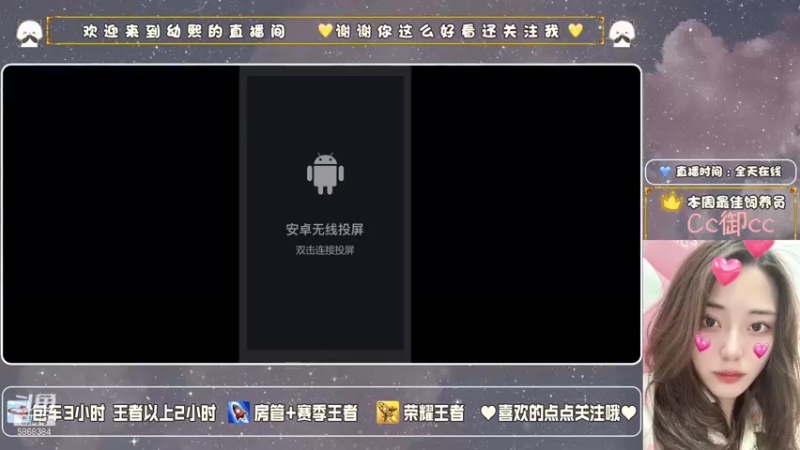Click the 荣耀王者 text
Image resolution: width=800 pixels, height=450 pixels.
[434, 413]
